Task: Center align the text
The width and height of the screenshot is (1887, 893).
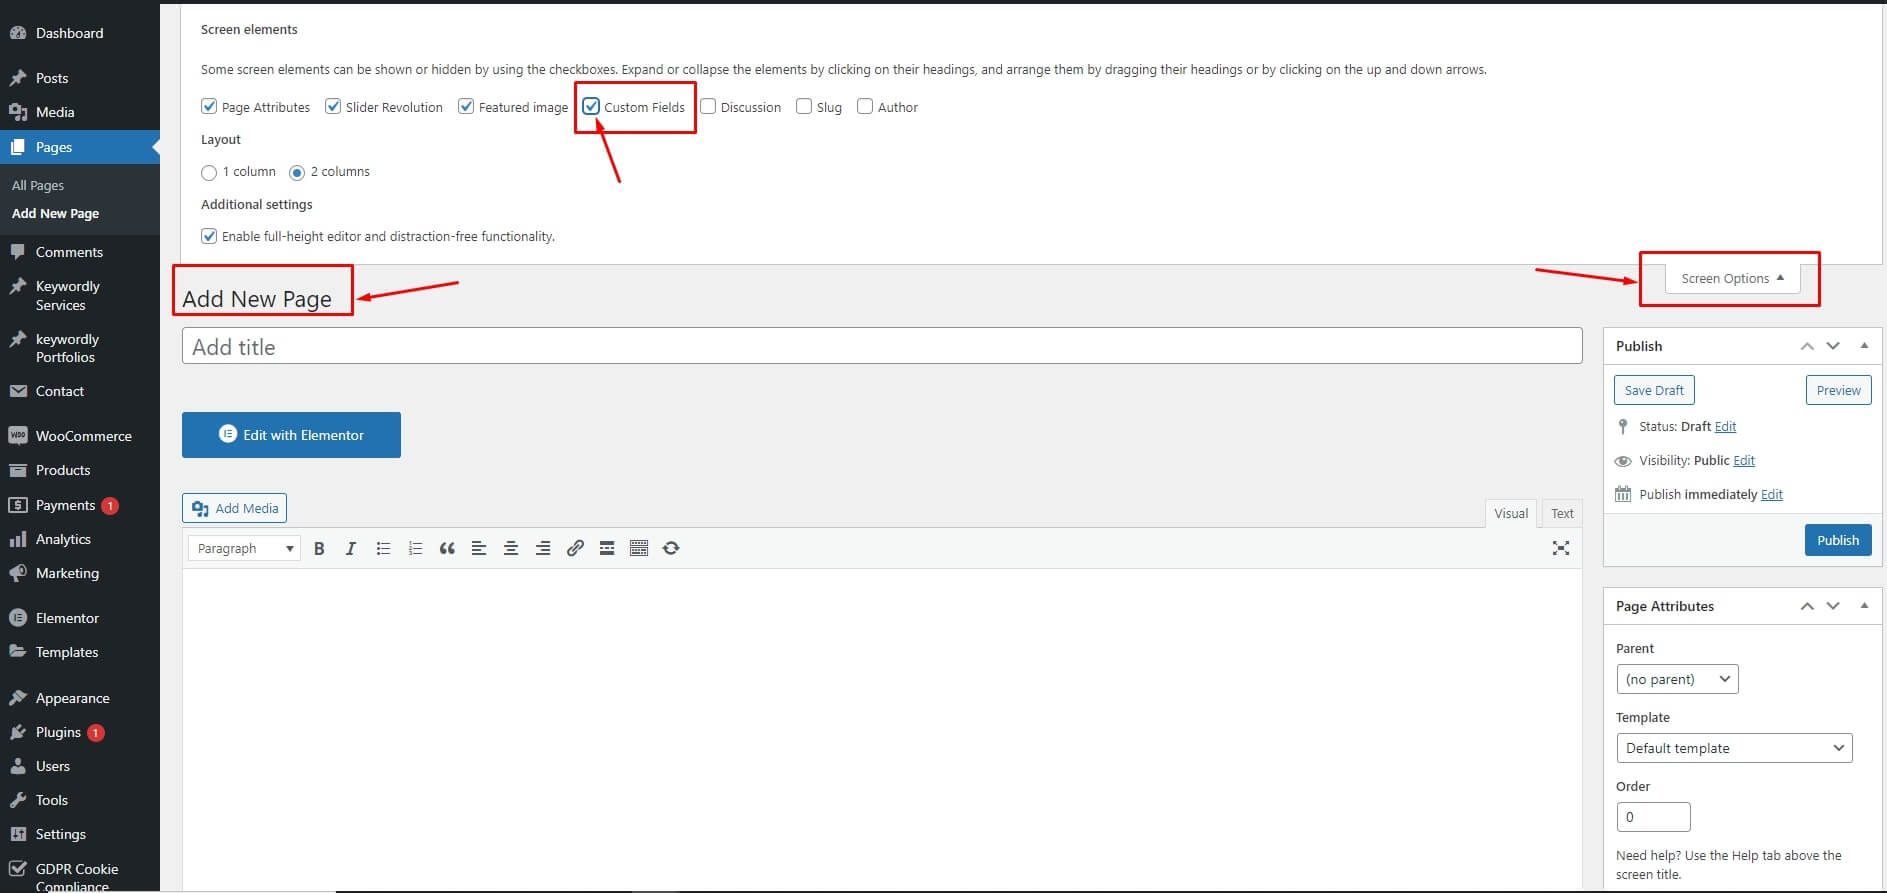Action: pos(511,548)
